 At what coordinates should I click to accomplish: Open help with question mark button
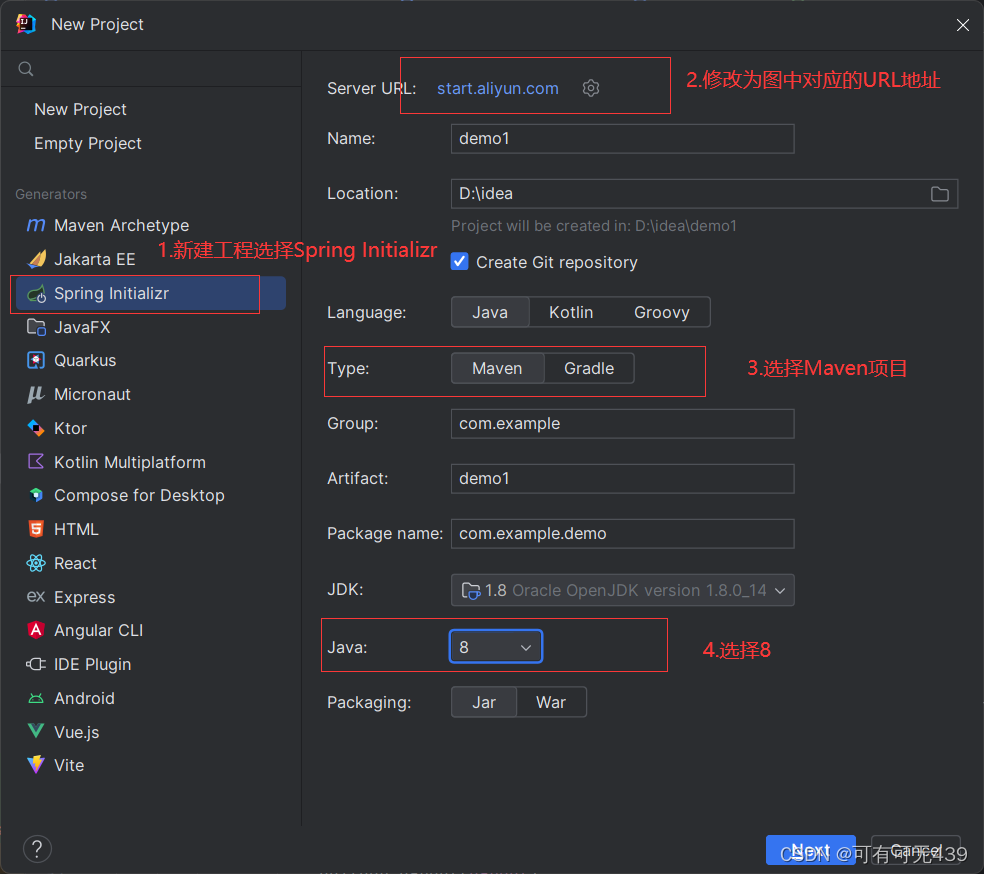coord(37,850)
